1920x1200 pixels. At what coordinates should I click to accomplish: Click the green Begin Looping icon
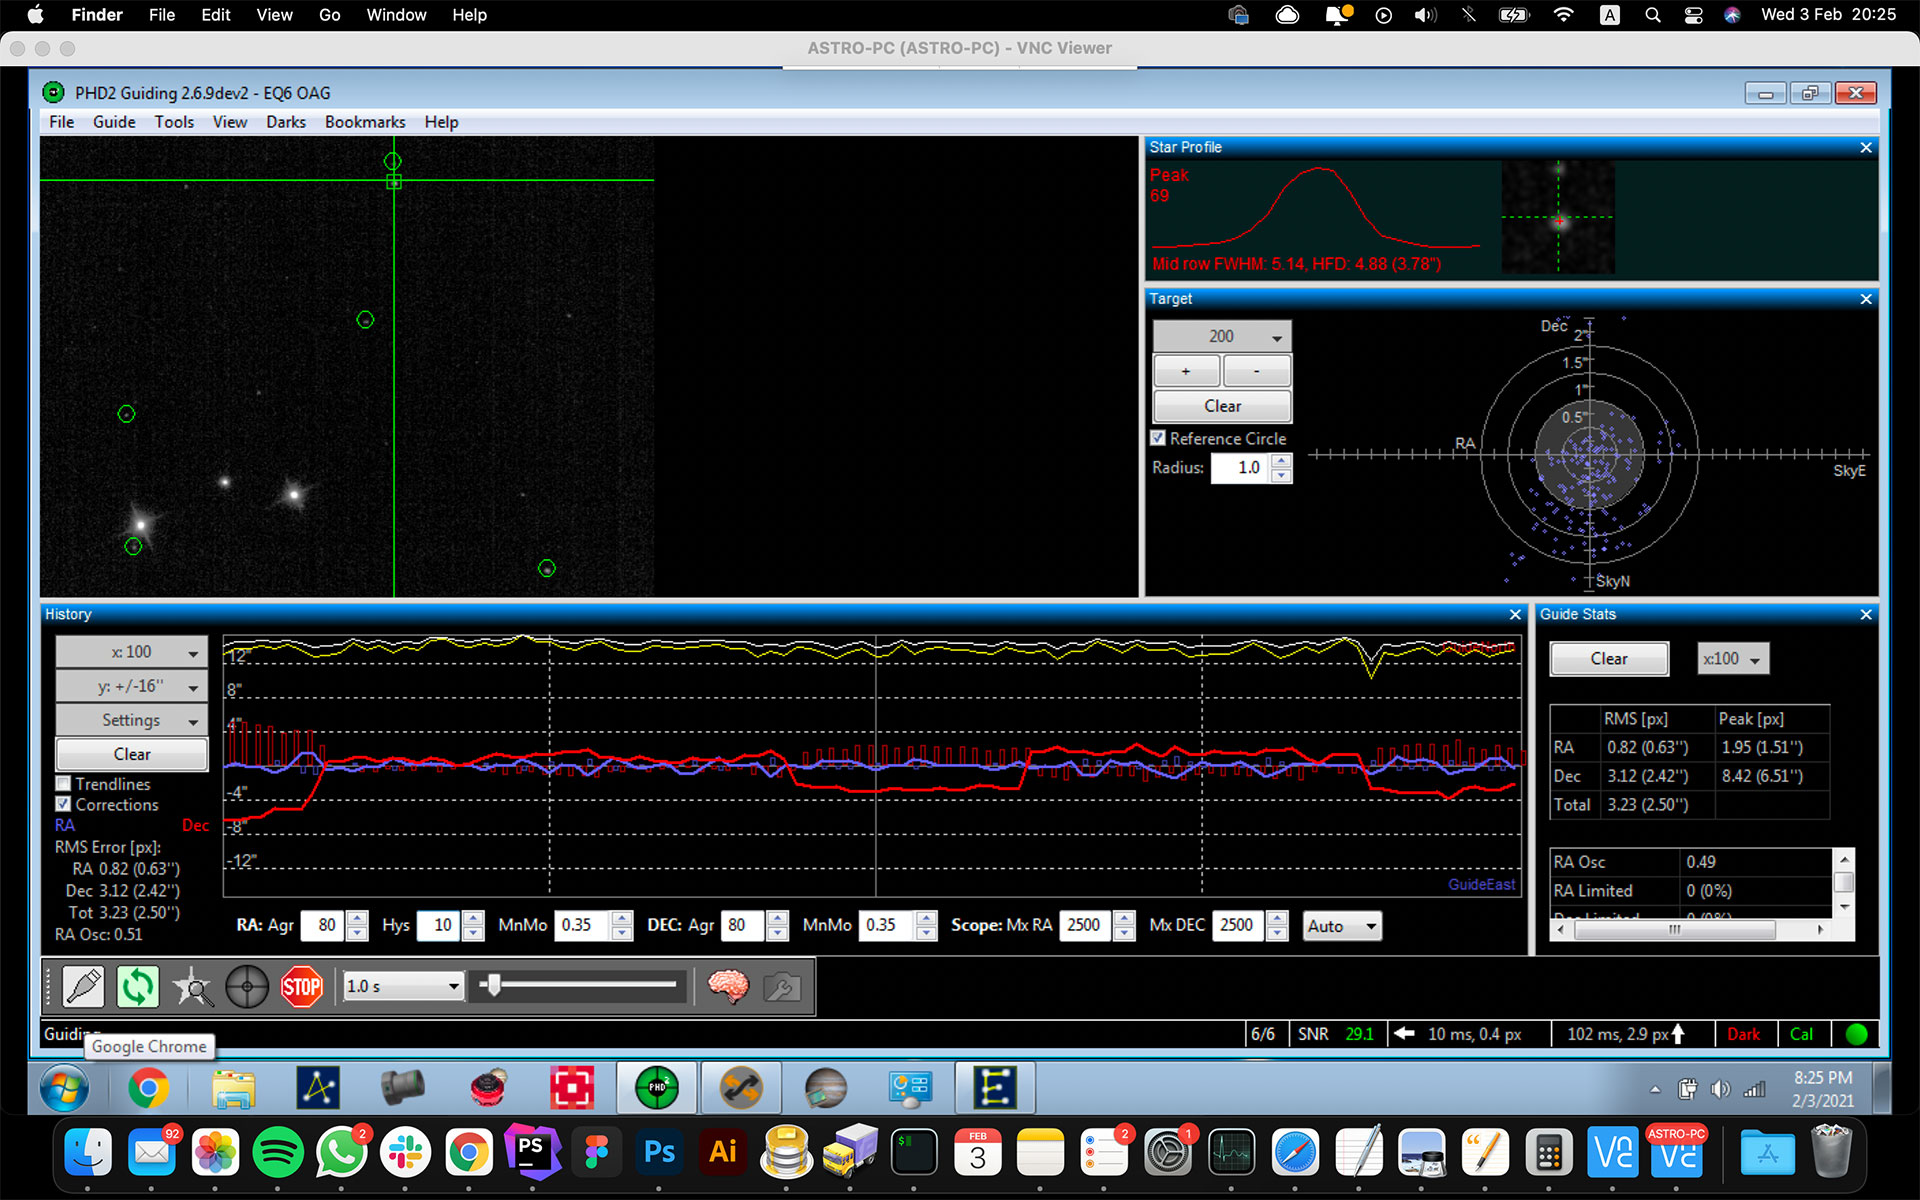[138, 987]
